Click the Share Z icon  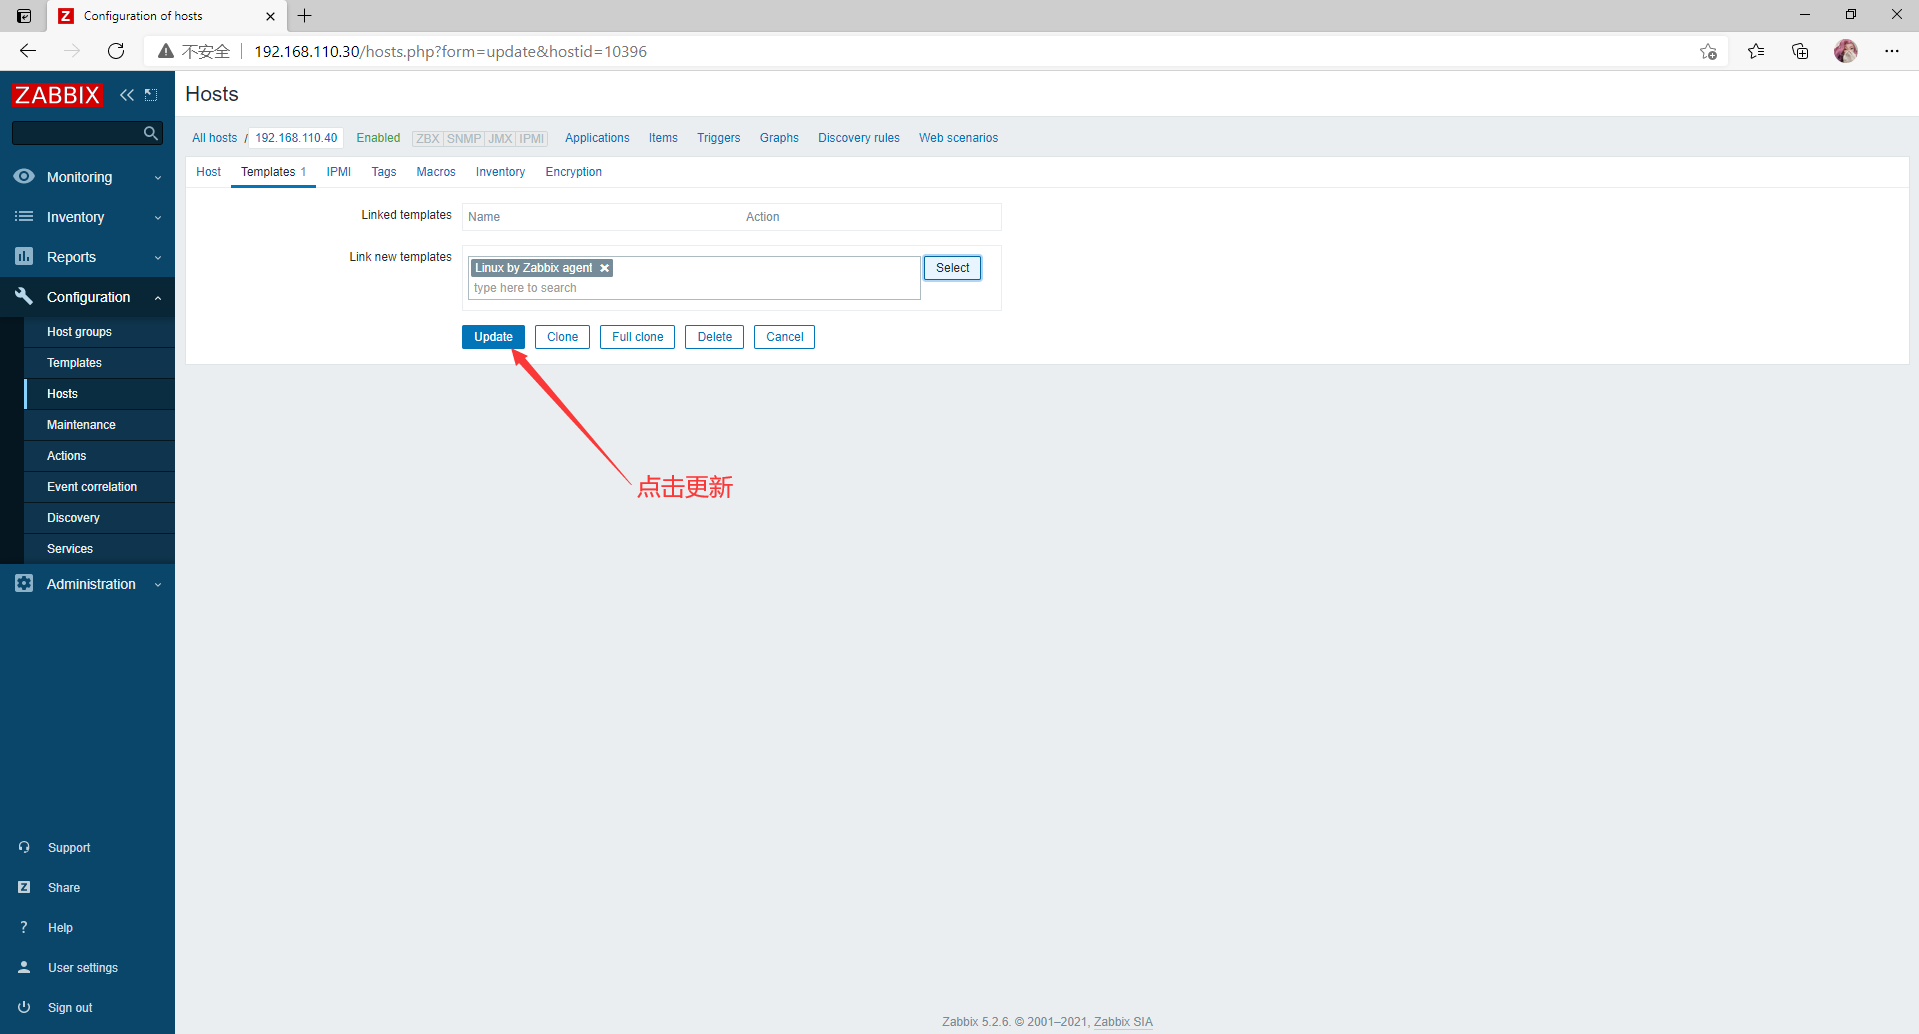pos(24,887)
